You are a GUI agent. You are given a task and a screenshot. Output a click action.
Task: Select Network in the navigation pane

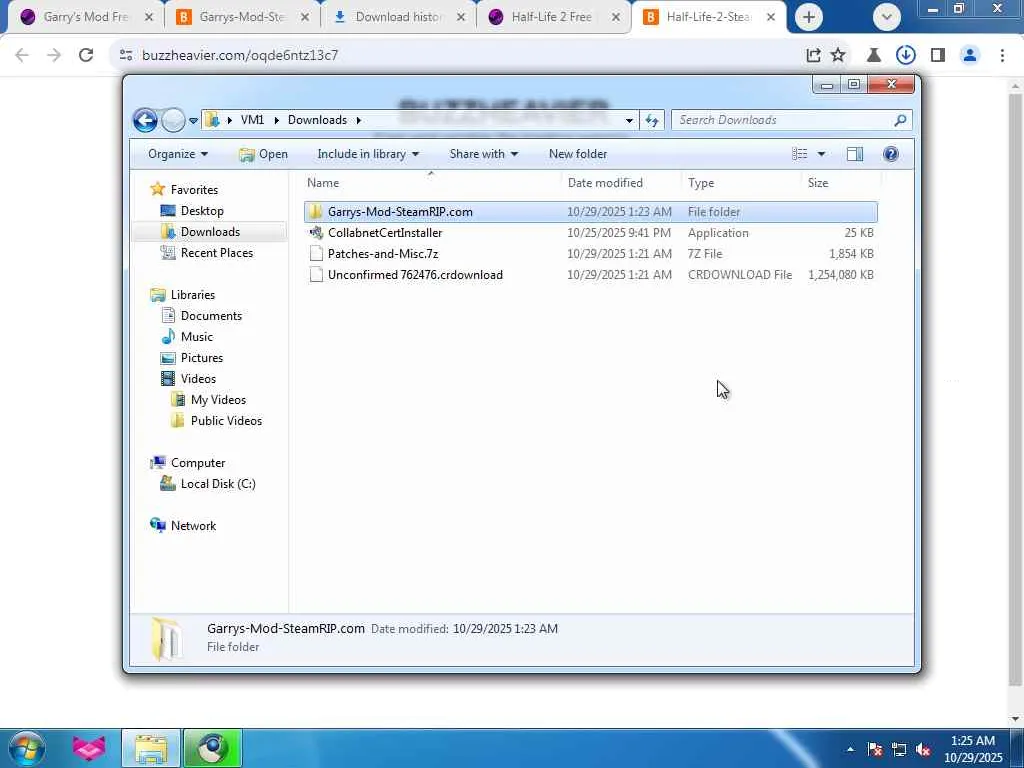pyautogui.click(x=193, y=526)
